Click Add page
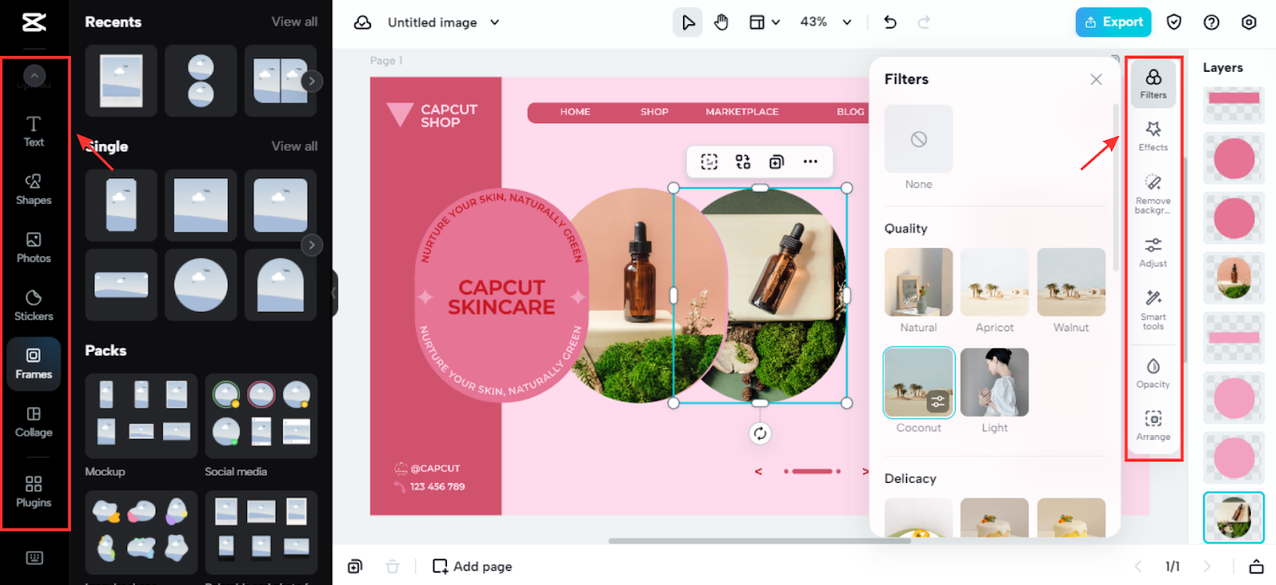 [472, 567]
